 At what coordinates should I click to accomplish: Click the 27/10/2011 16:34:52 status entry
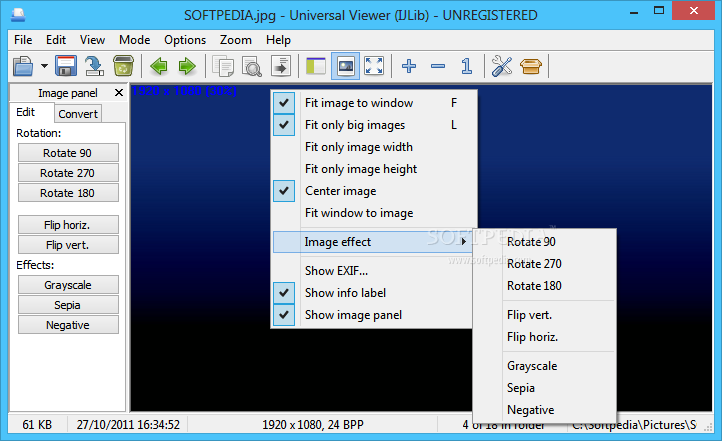coord(128,424)
